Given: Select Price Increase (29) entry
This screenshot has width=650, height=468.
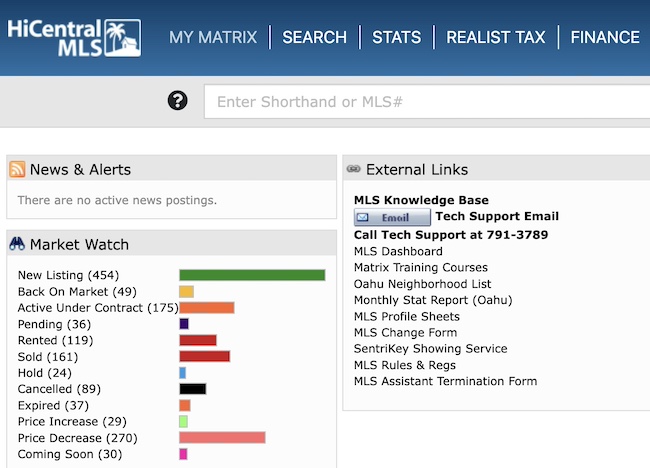Looking at the screenshot, I should click(72, 422).
